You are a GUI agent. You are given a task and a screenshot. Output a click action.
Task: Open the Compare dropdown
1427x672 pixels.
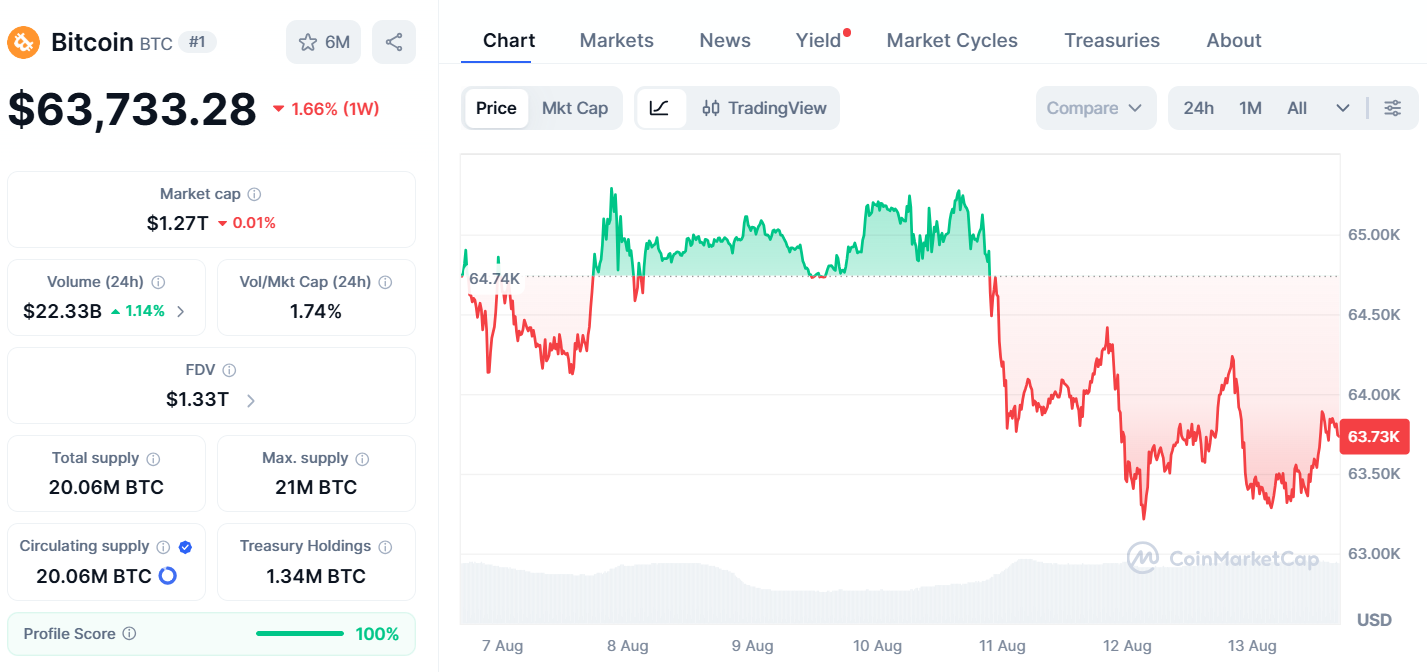coord(1096,108)
